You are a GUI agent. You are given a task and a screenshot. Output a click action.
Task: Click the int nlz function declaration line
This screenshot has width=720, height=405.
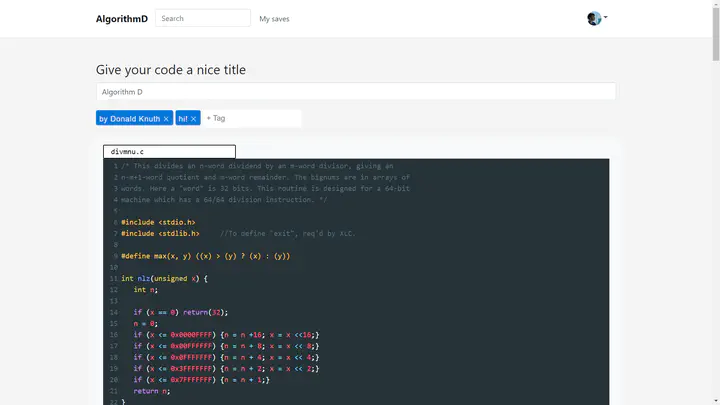coord(164,278)
